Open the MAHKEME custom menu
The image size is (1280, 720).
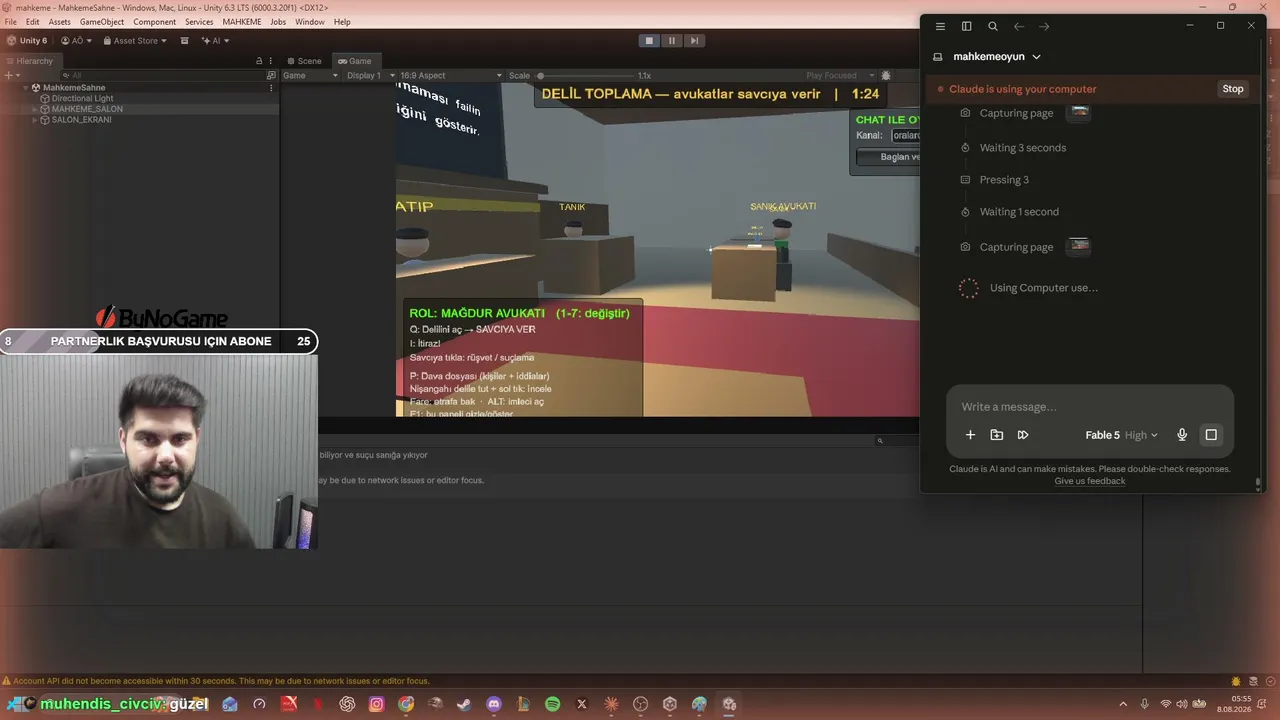point(242,22)
